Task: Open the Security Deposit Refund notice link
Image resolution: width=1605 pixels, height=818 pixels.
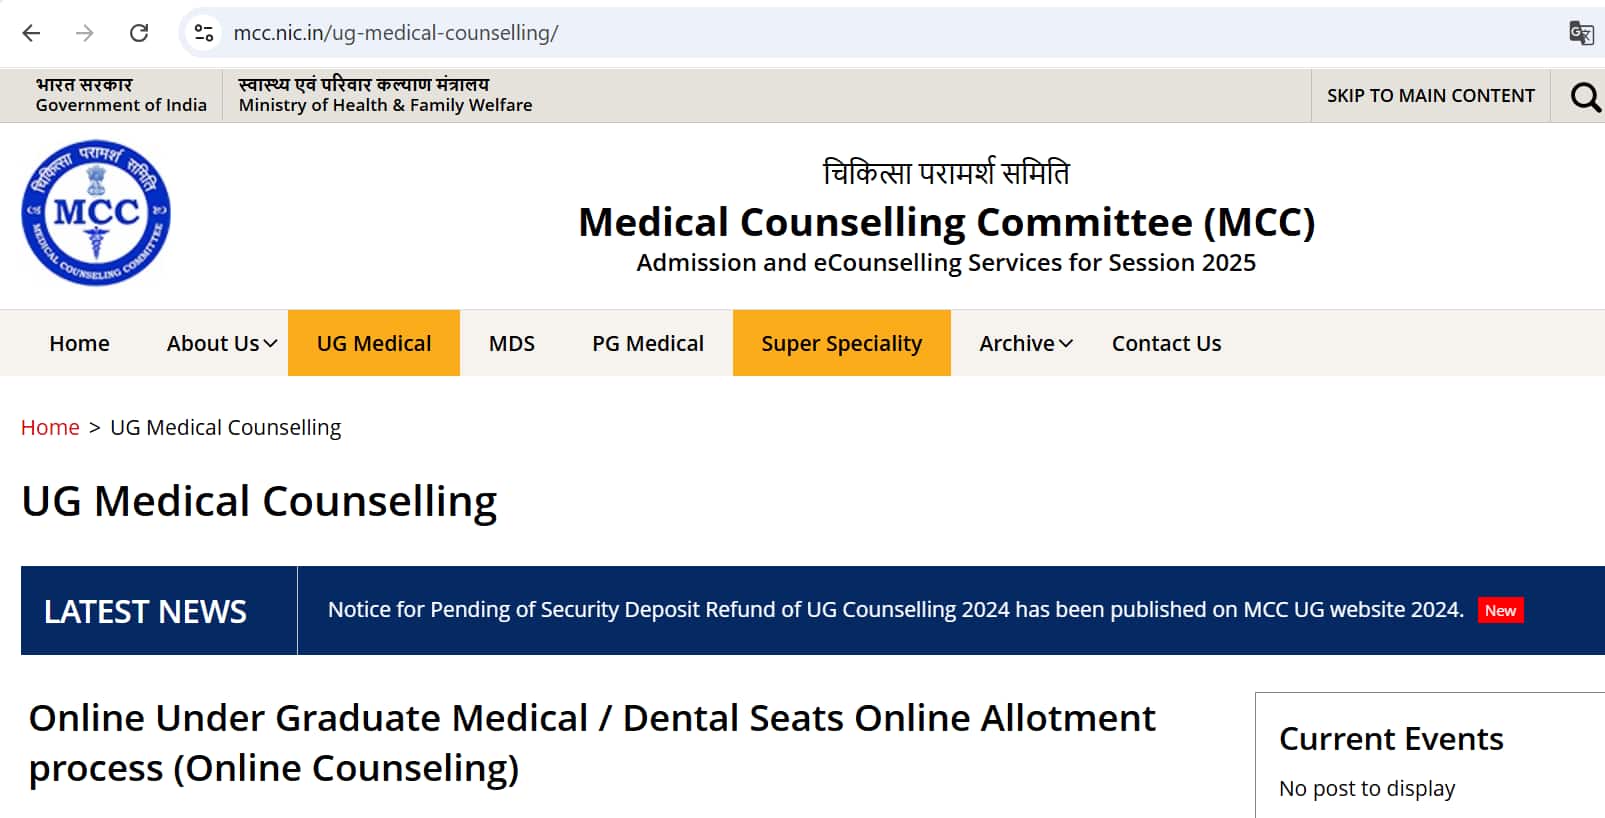Action: tap(895, 610)
